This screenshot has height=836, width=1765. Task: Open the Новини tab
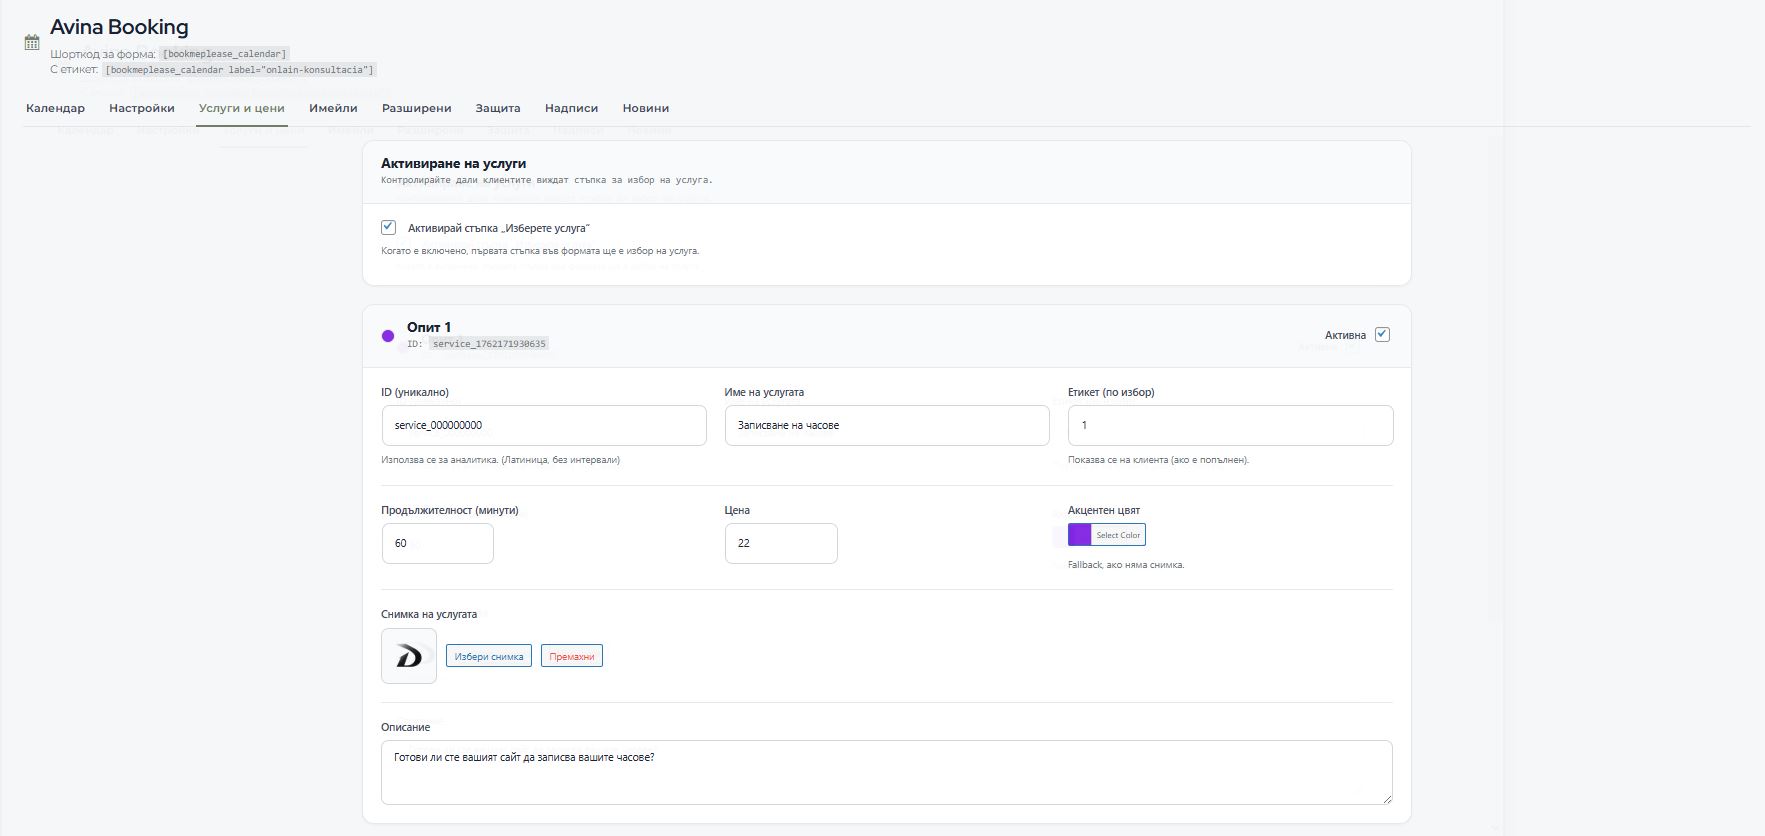645,108
